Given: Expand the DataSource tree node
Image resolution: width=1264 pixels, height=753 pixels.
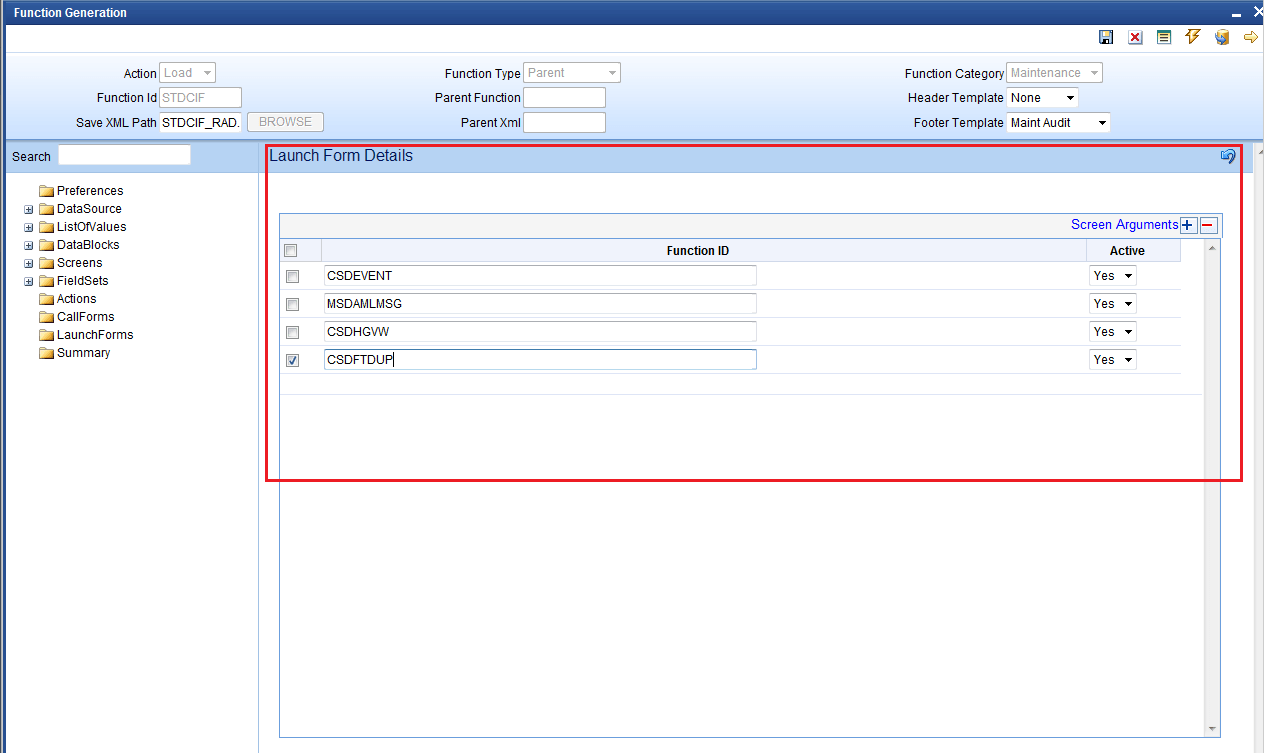Looking at the screenshot, I should 29,209.
